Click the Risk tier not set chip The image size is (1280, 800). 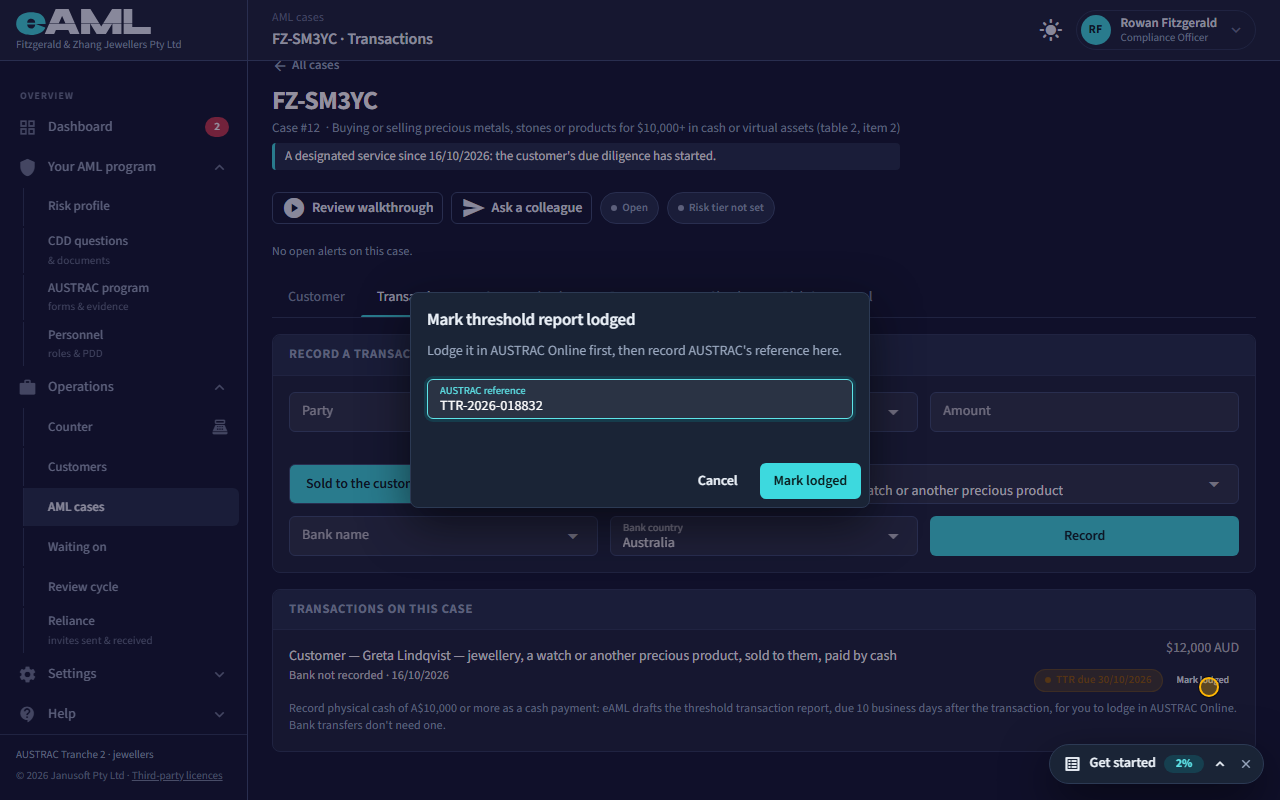click(721, 208)
